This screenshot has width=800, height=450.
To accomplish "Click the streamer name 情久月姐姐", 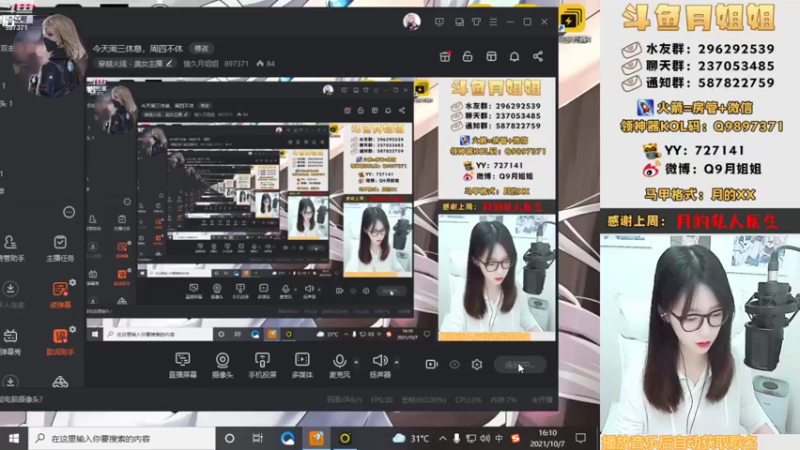I will coord(201,64).
